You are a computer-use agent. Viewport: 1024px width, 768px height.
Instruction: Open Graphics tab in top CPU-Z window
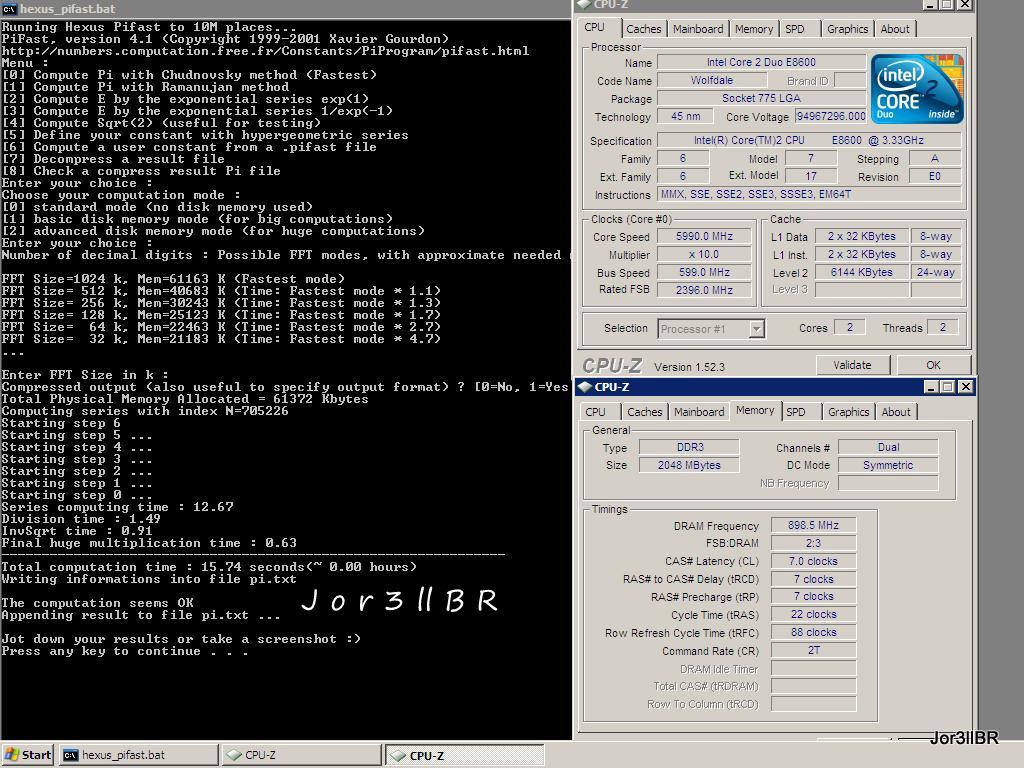[x=848, y=29]
